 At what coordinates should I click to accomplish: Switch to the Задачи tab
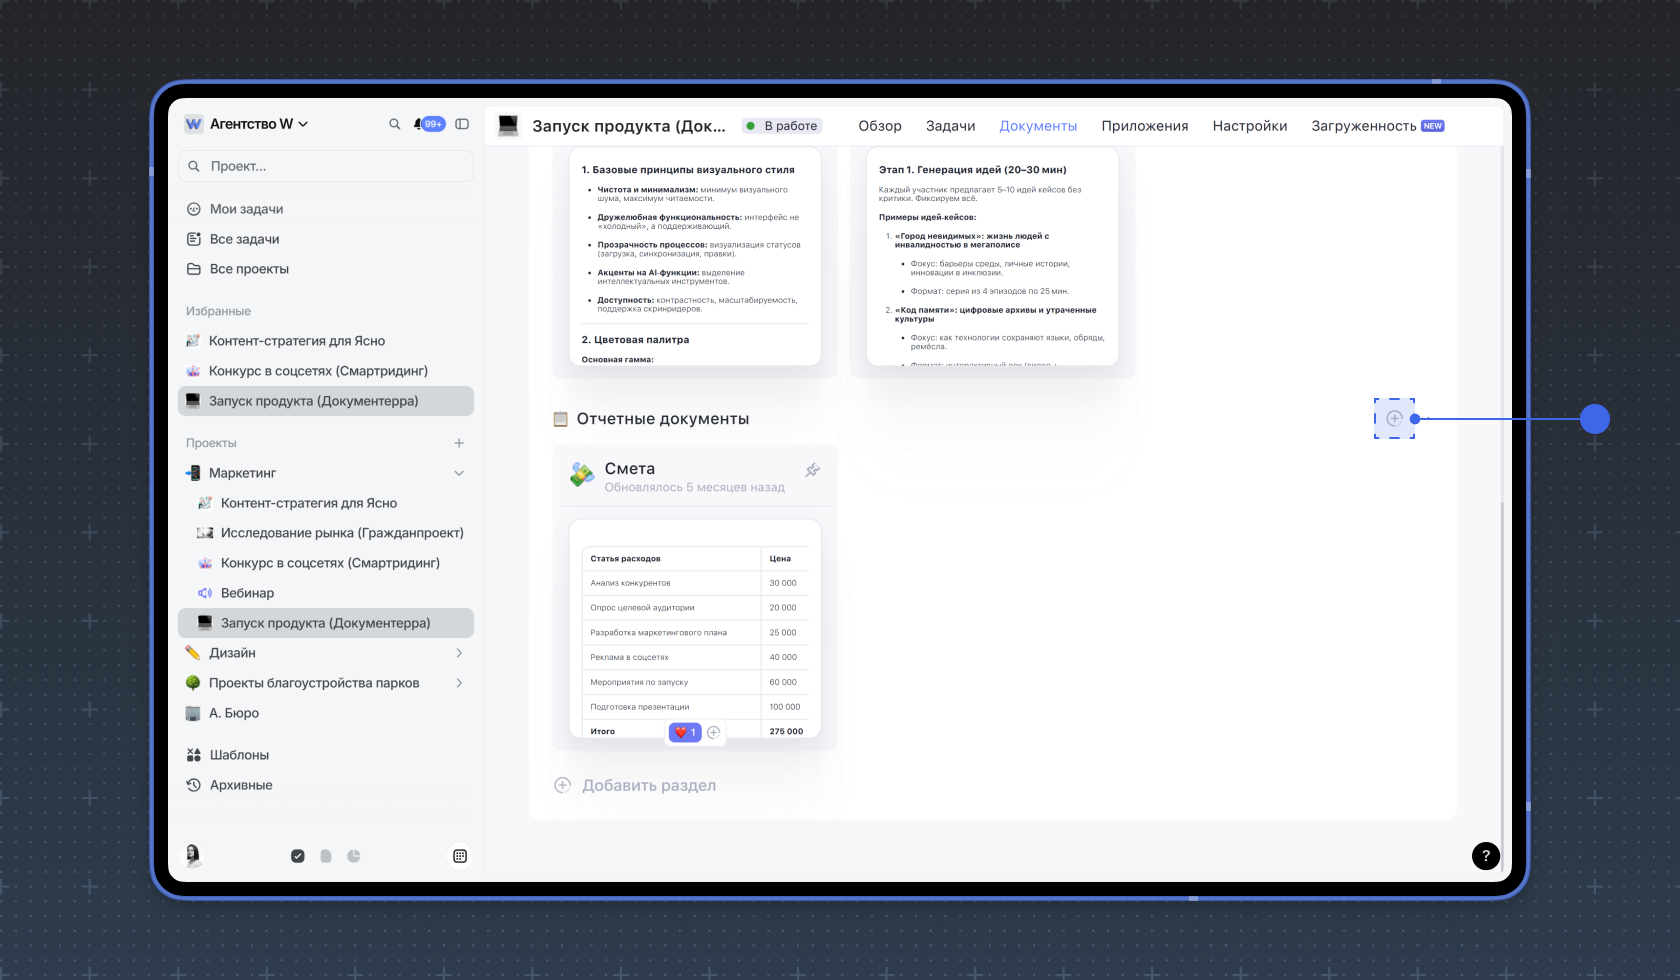[950, 126]
